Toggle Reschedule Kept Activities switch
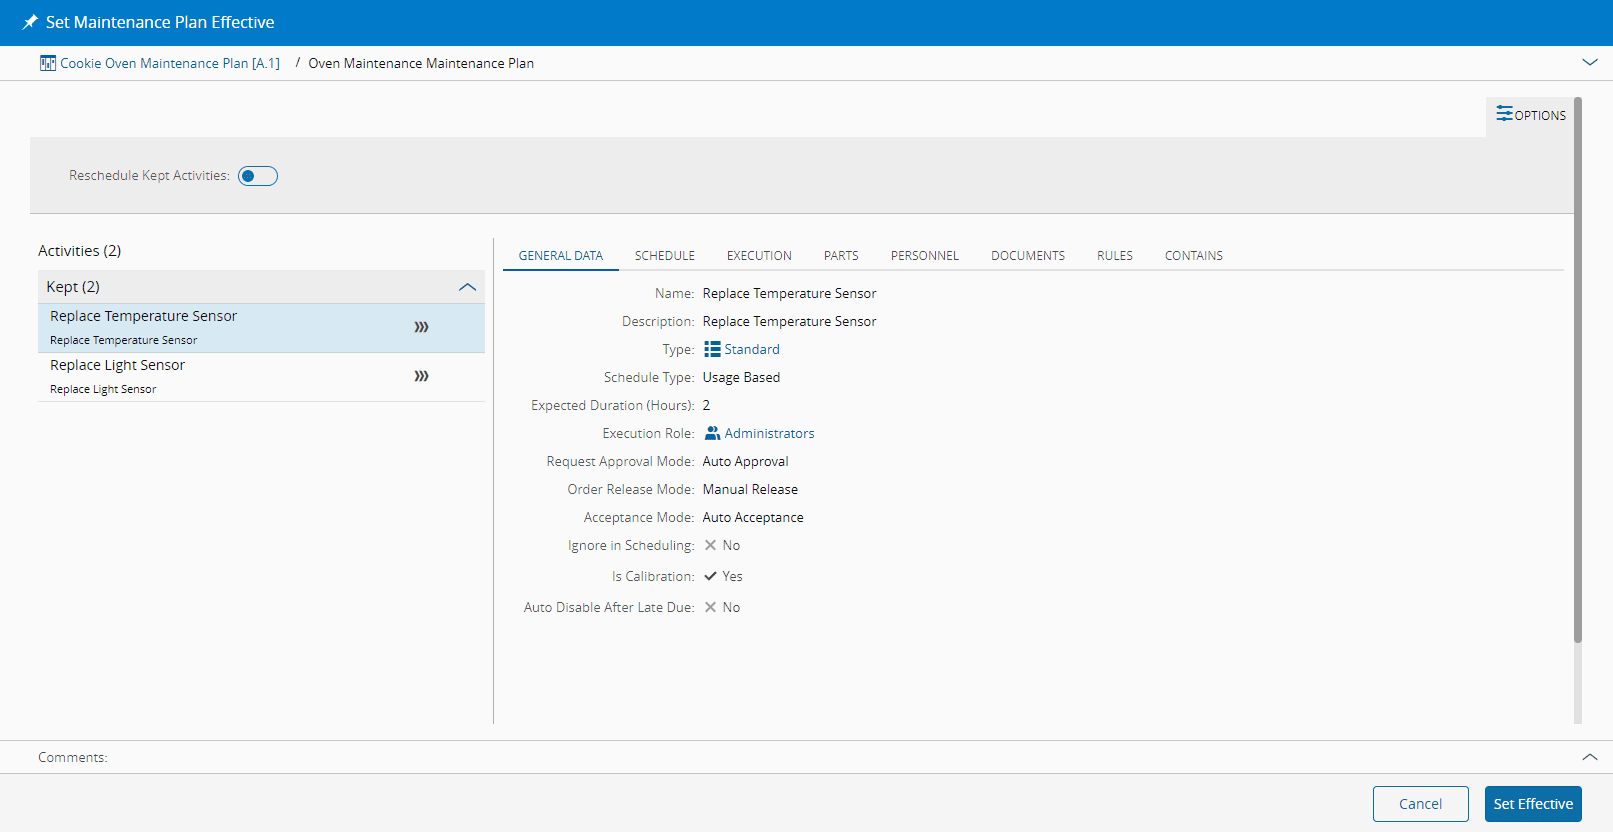The width and height of the screenshot is (1613, 832). coord(257,176)
